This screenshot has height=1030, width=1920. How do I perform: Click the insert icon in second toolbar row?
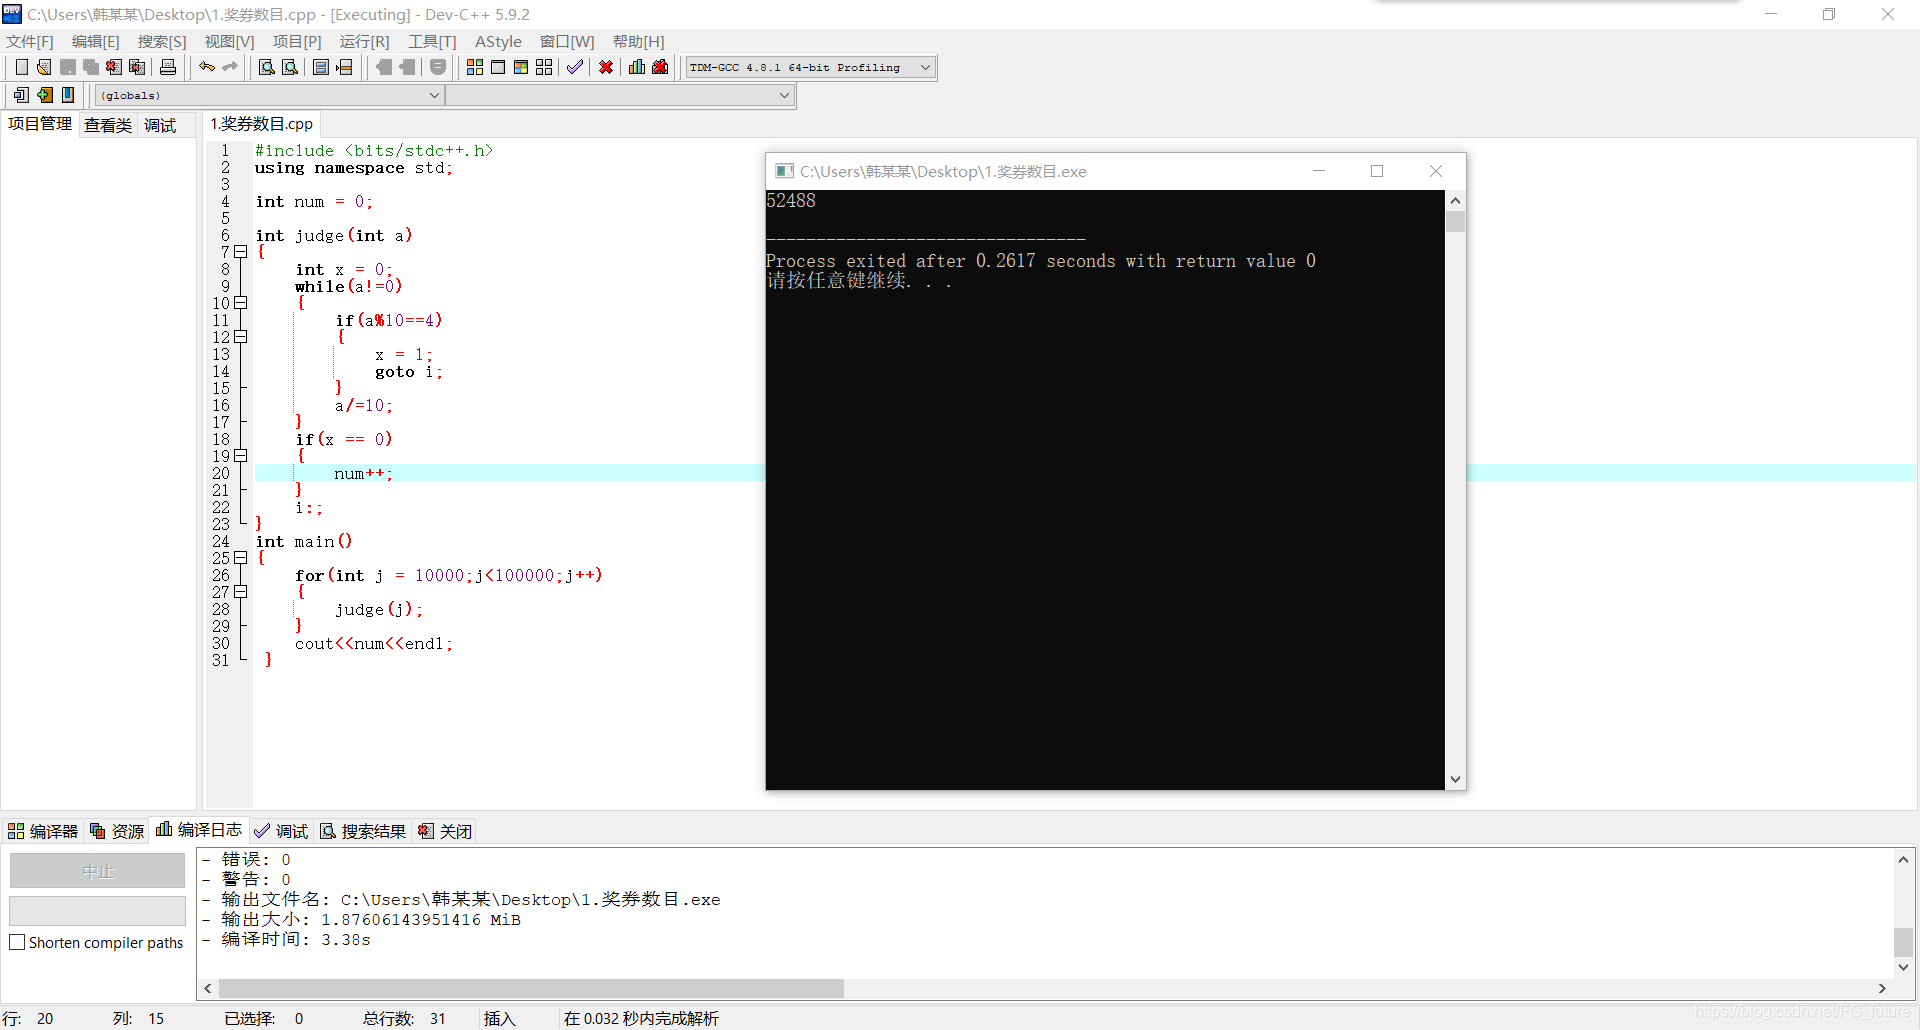(22, 95)
